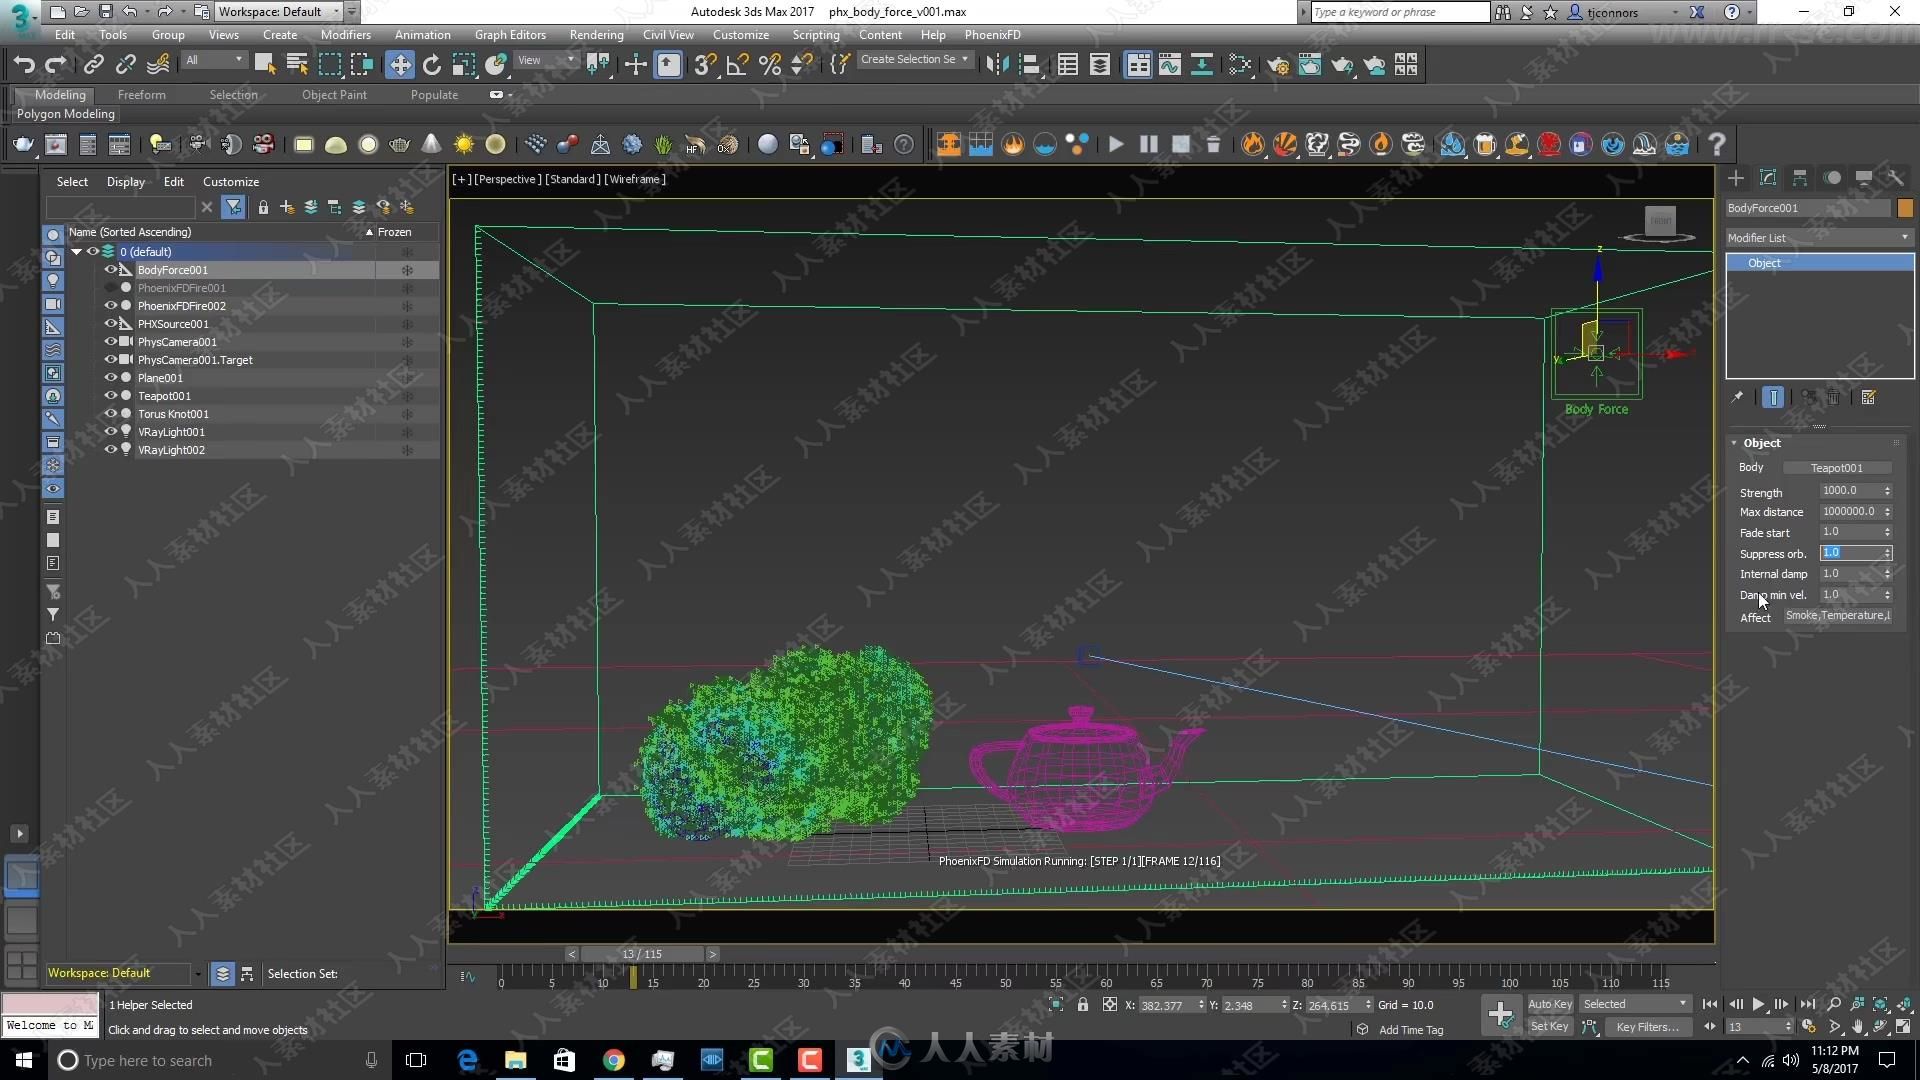Toggle visibility of PhoenixFDFire001 layer

[111, 287]
